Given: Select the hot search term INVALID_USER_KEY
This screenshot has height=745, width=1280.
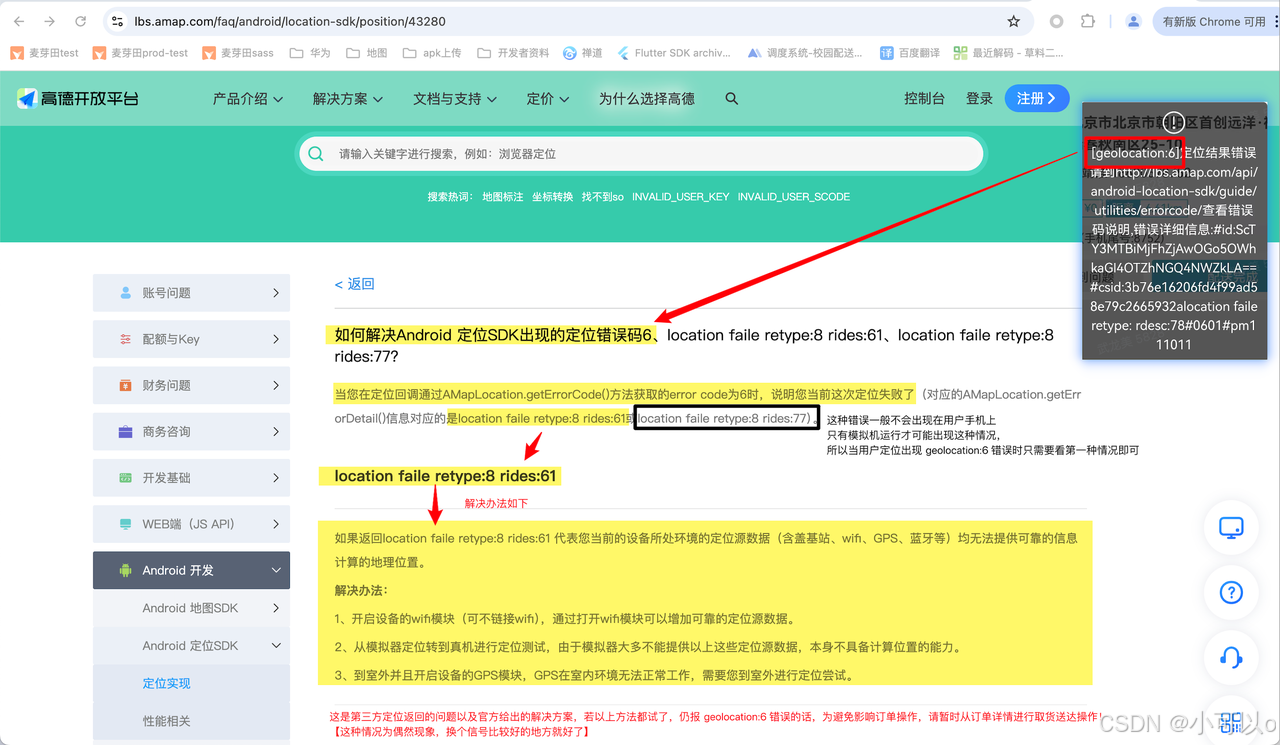Looking at the screenshot, I should (x=680, y=197).
